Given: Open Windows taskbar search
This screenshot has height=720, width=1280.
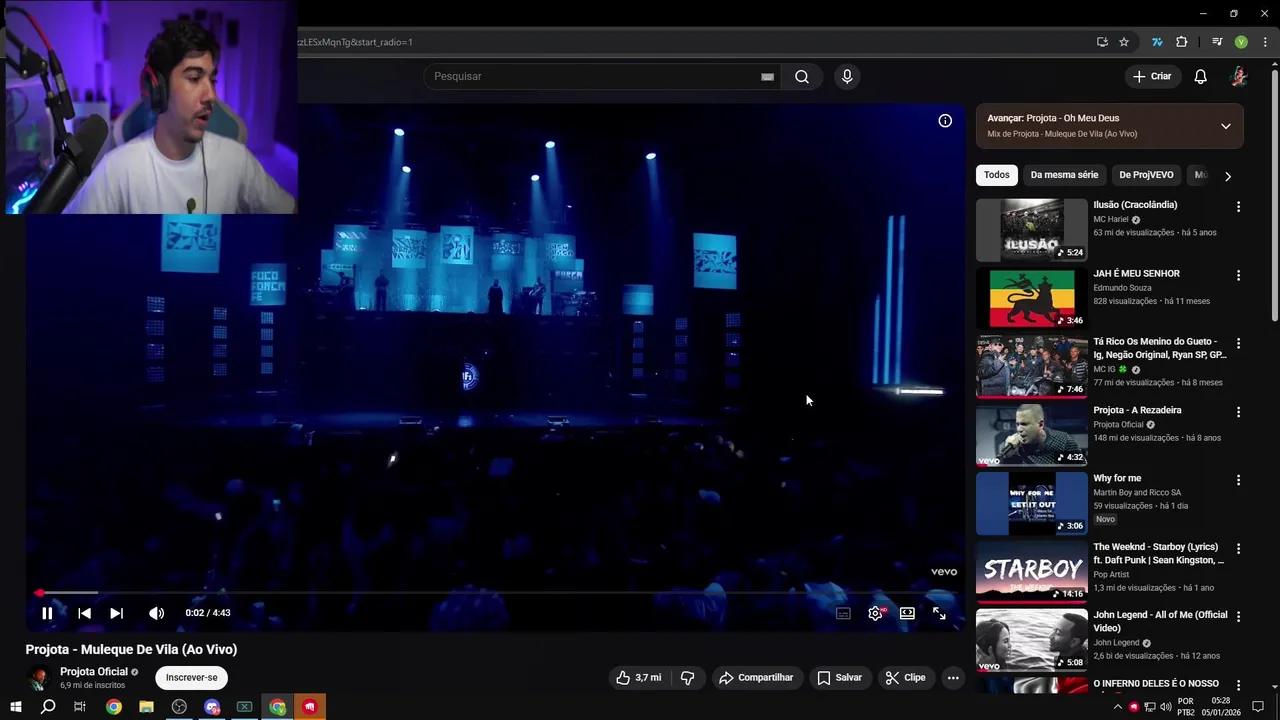Looking at the screenshot, I should [x=47, y=707].
